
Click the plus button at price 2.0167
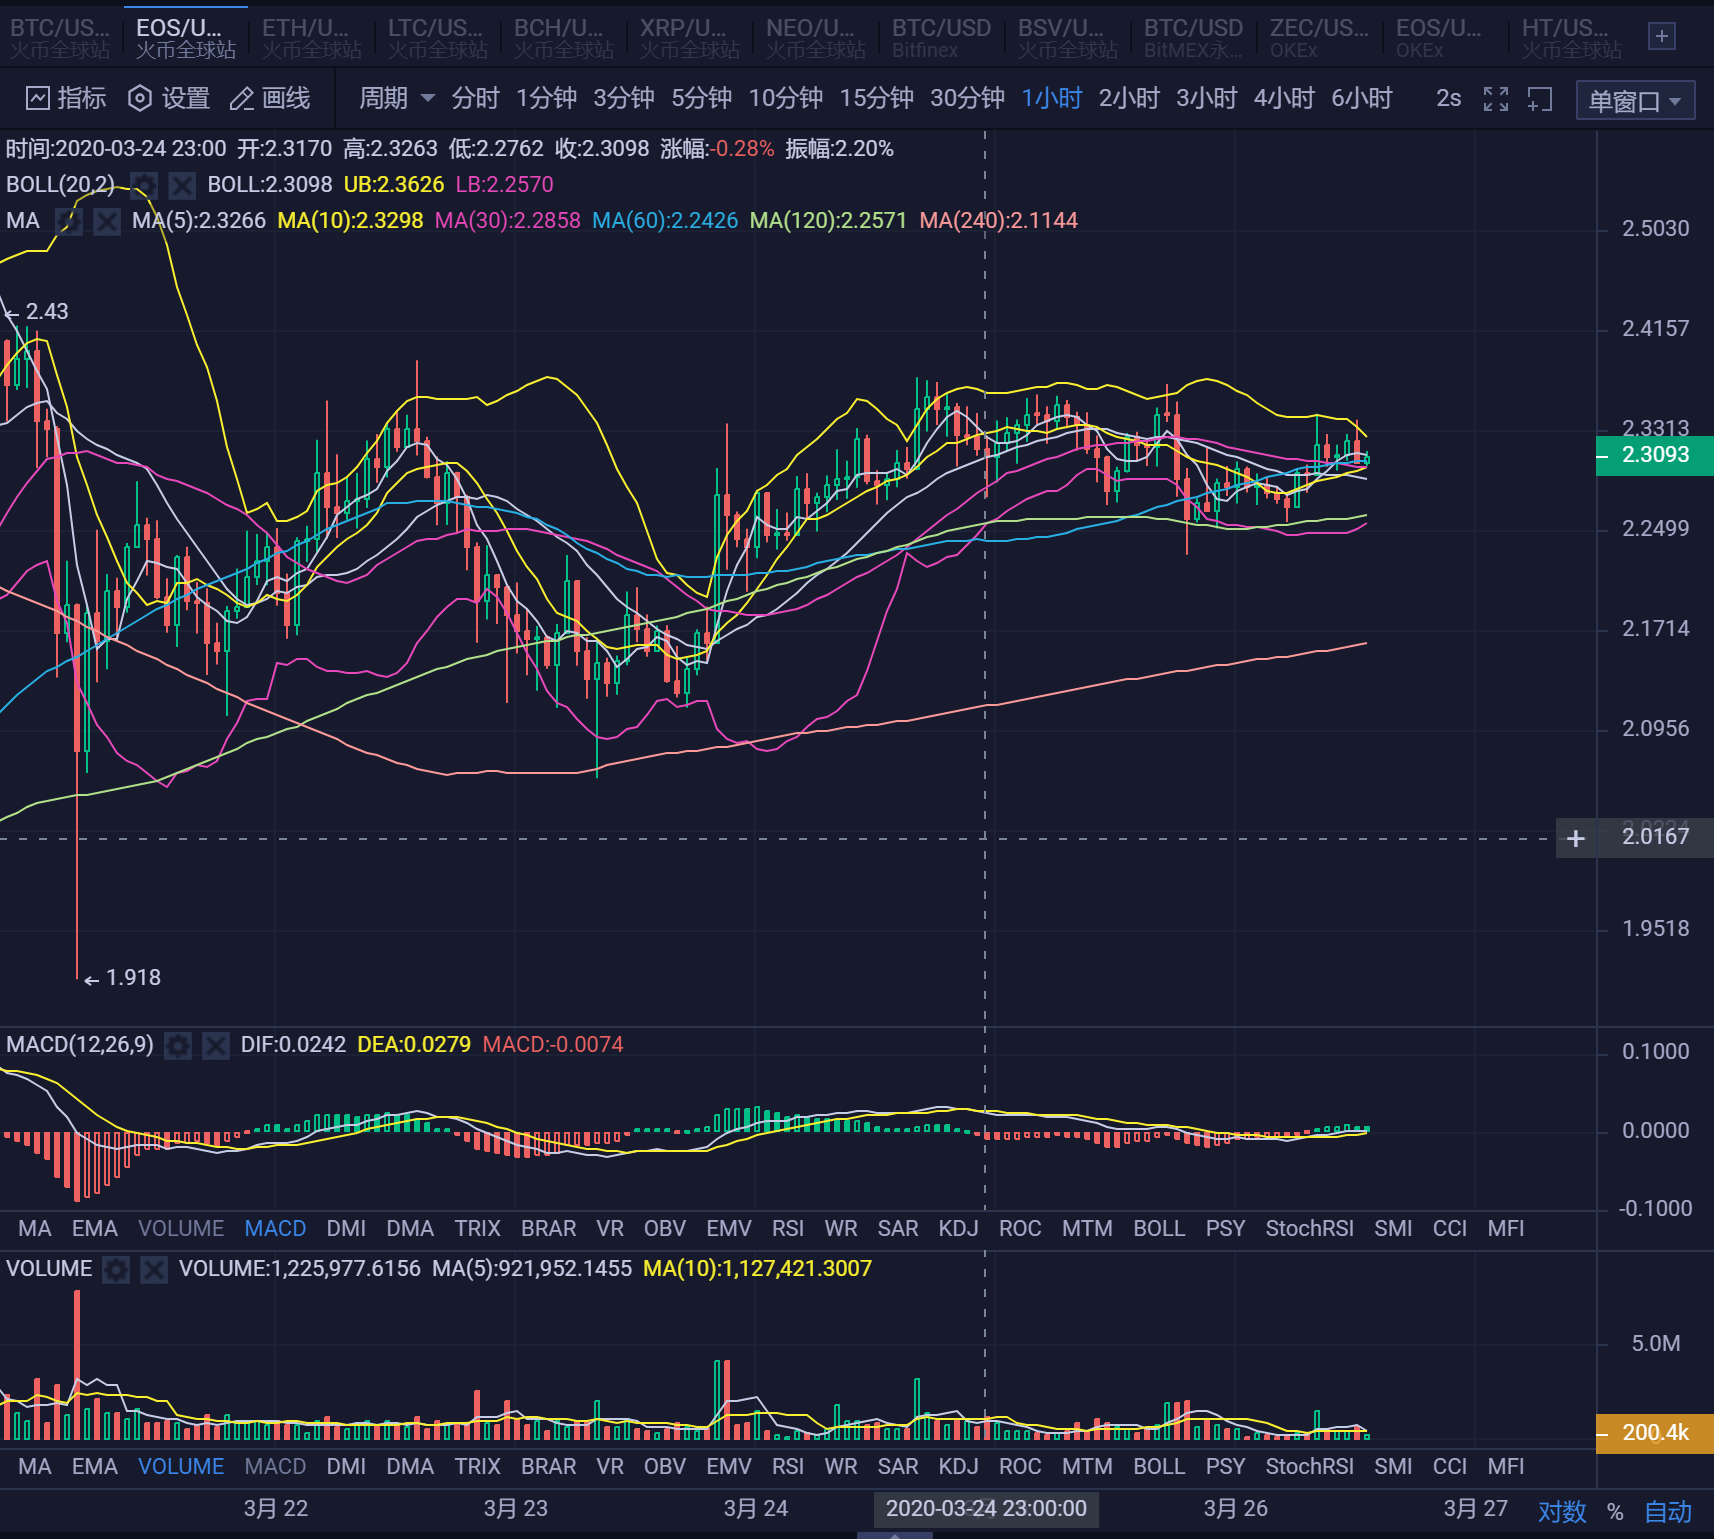coord(1576,838)
